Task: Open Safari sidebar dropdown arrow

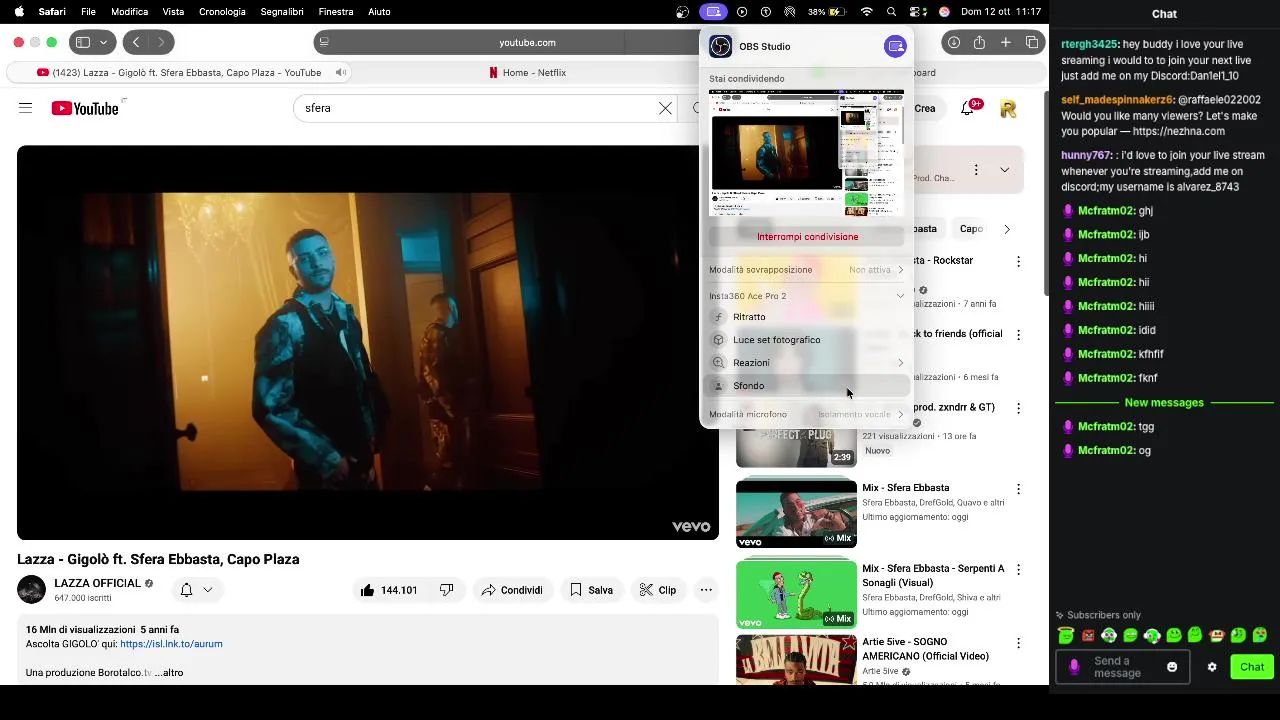Action: tap(103, 42)
